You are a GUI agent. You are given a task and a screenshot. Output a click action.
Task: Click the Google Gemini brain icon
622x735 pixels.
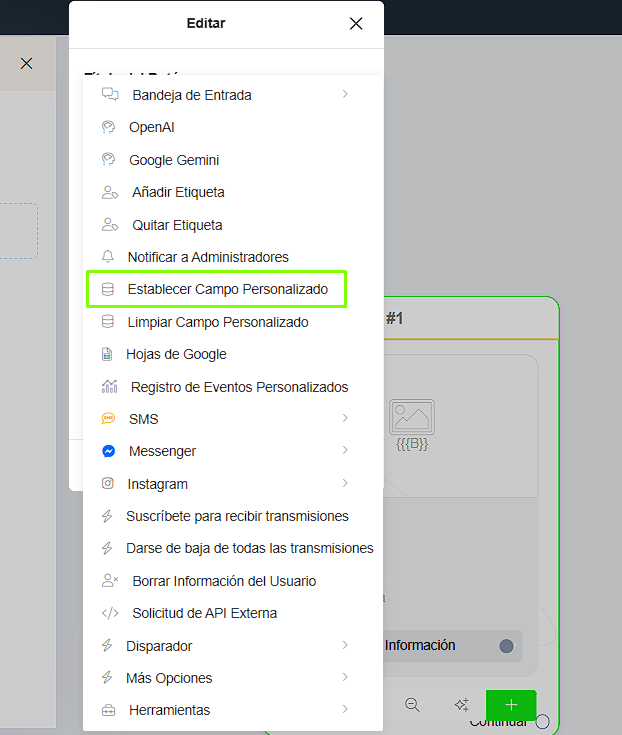click(108, 159)
